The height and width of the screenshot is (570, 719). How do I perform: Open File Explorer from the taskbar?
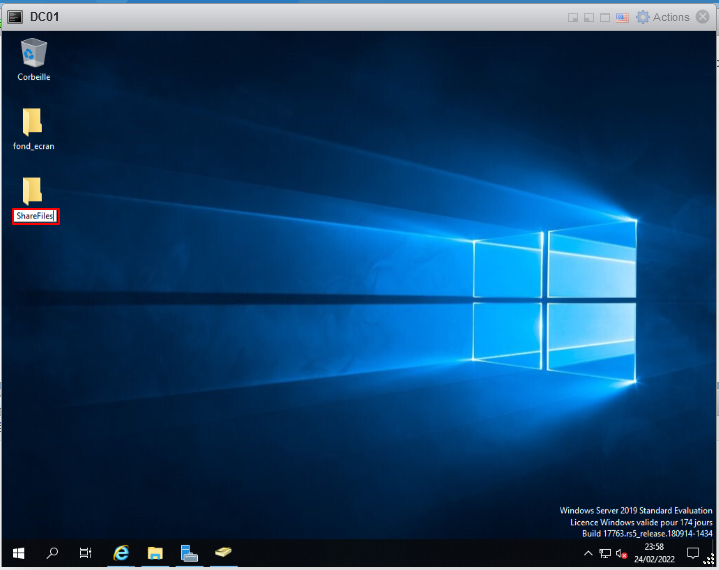[155, 553]
